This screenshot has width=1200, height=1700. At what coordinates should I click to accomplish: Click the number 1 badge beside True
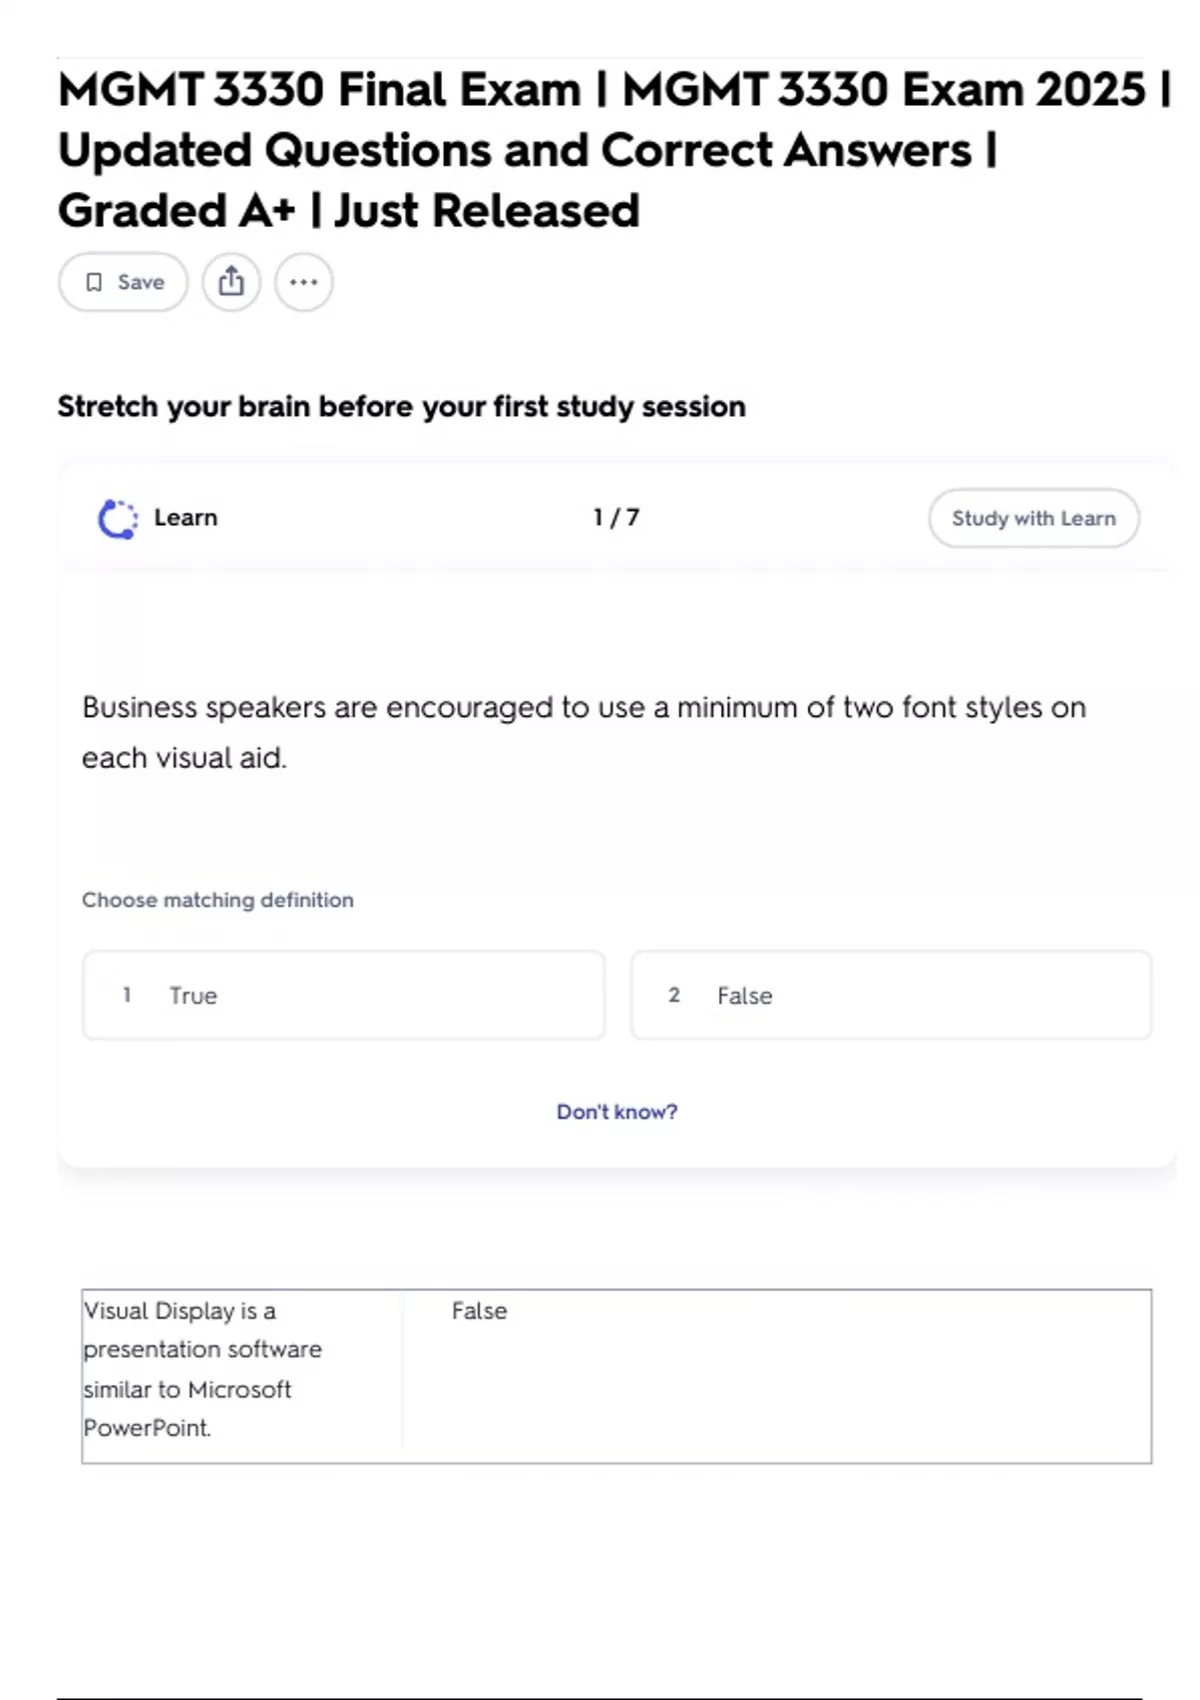[127, 995]
